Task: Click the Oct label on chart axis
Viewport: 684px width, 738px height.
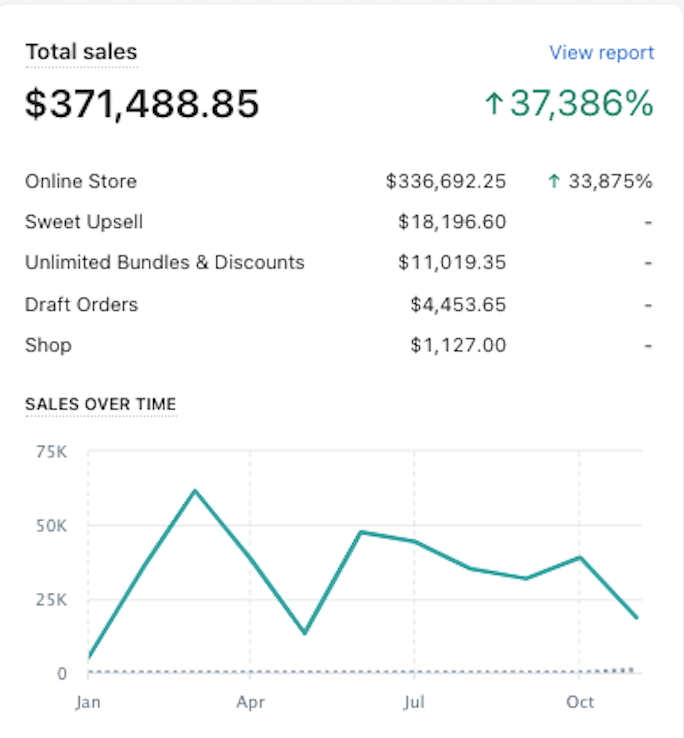Action: (580, 702)
